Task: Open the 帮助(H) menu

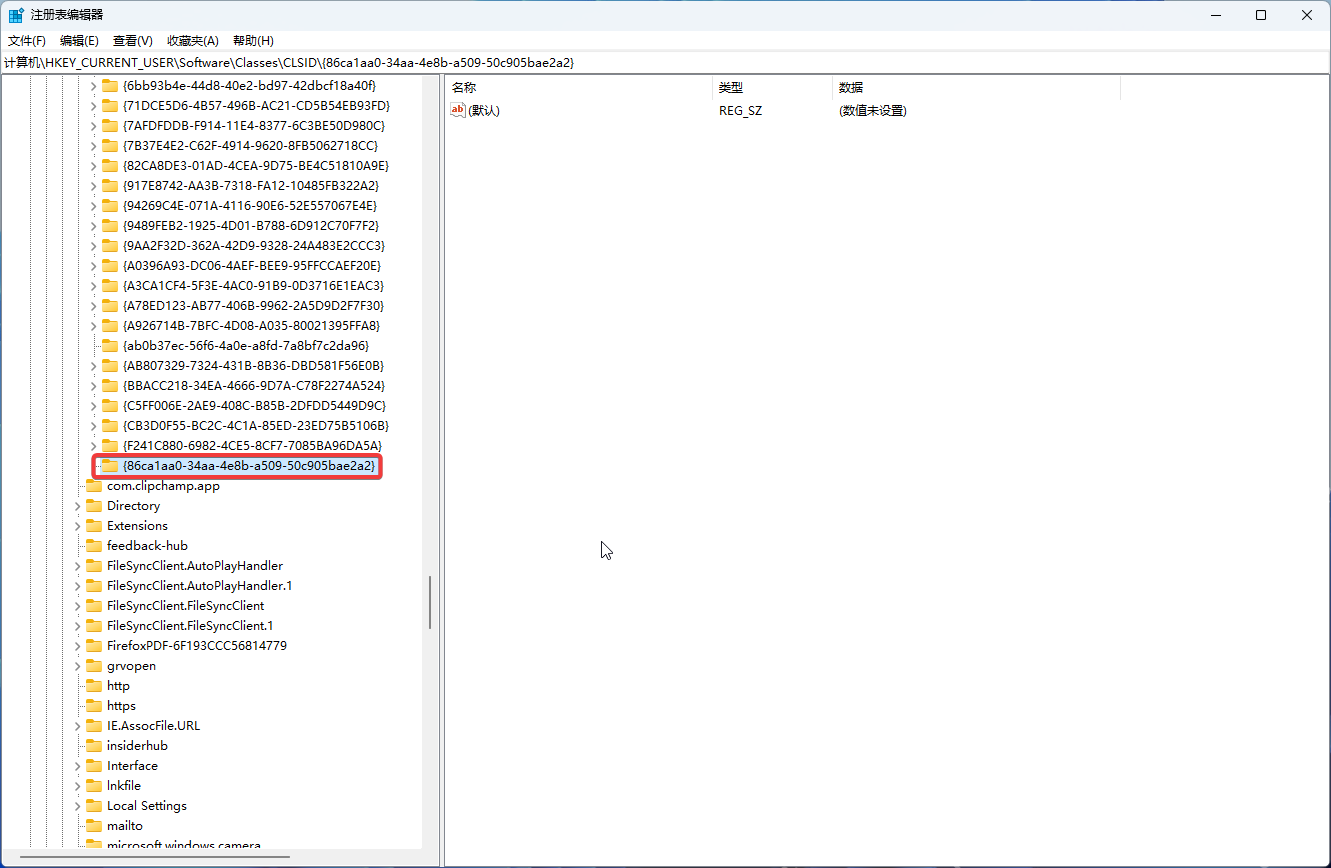Action: [x=253, y=41]
